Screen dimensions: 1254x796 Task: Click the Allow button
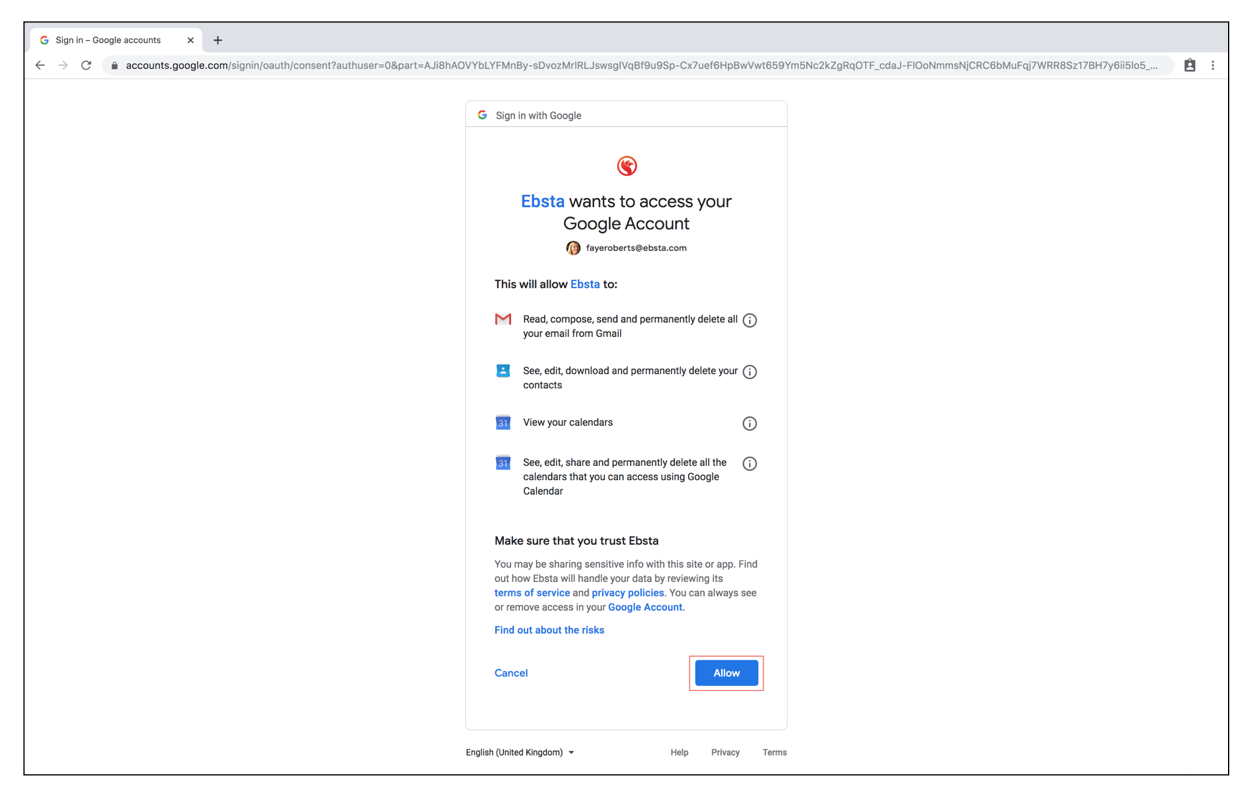pyautogui.click(x=726, y=673)
